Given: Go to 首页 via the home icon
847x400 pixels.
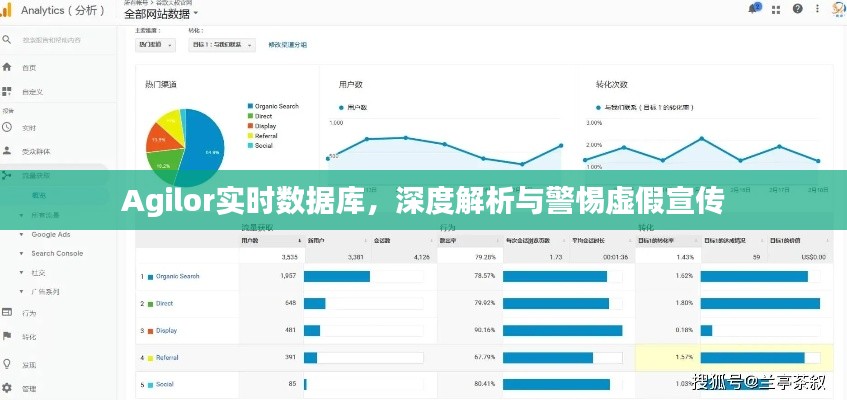Looking at the screenshot, I should (x=6, y=67).
